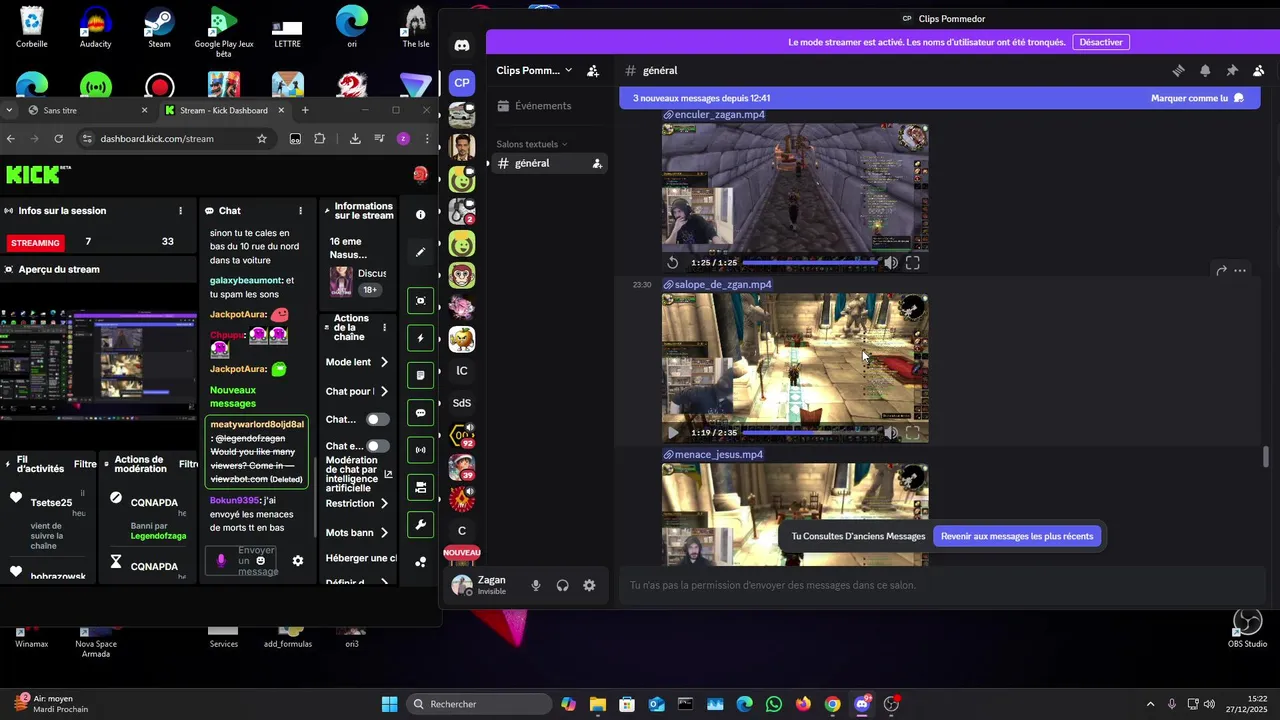The height and width of the screenshot is (720, 1280).
Task: Forward the salope_de_zgan.mp4 message
Action: pos(1221,270)
